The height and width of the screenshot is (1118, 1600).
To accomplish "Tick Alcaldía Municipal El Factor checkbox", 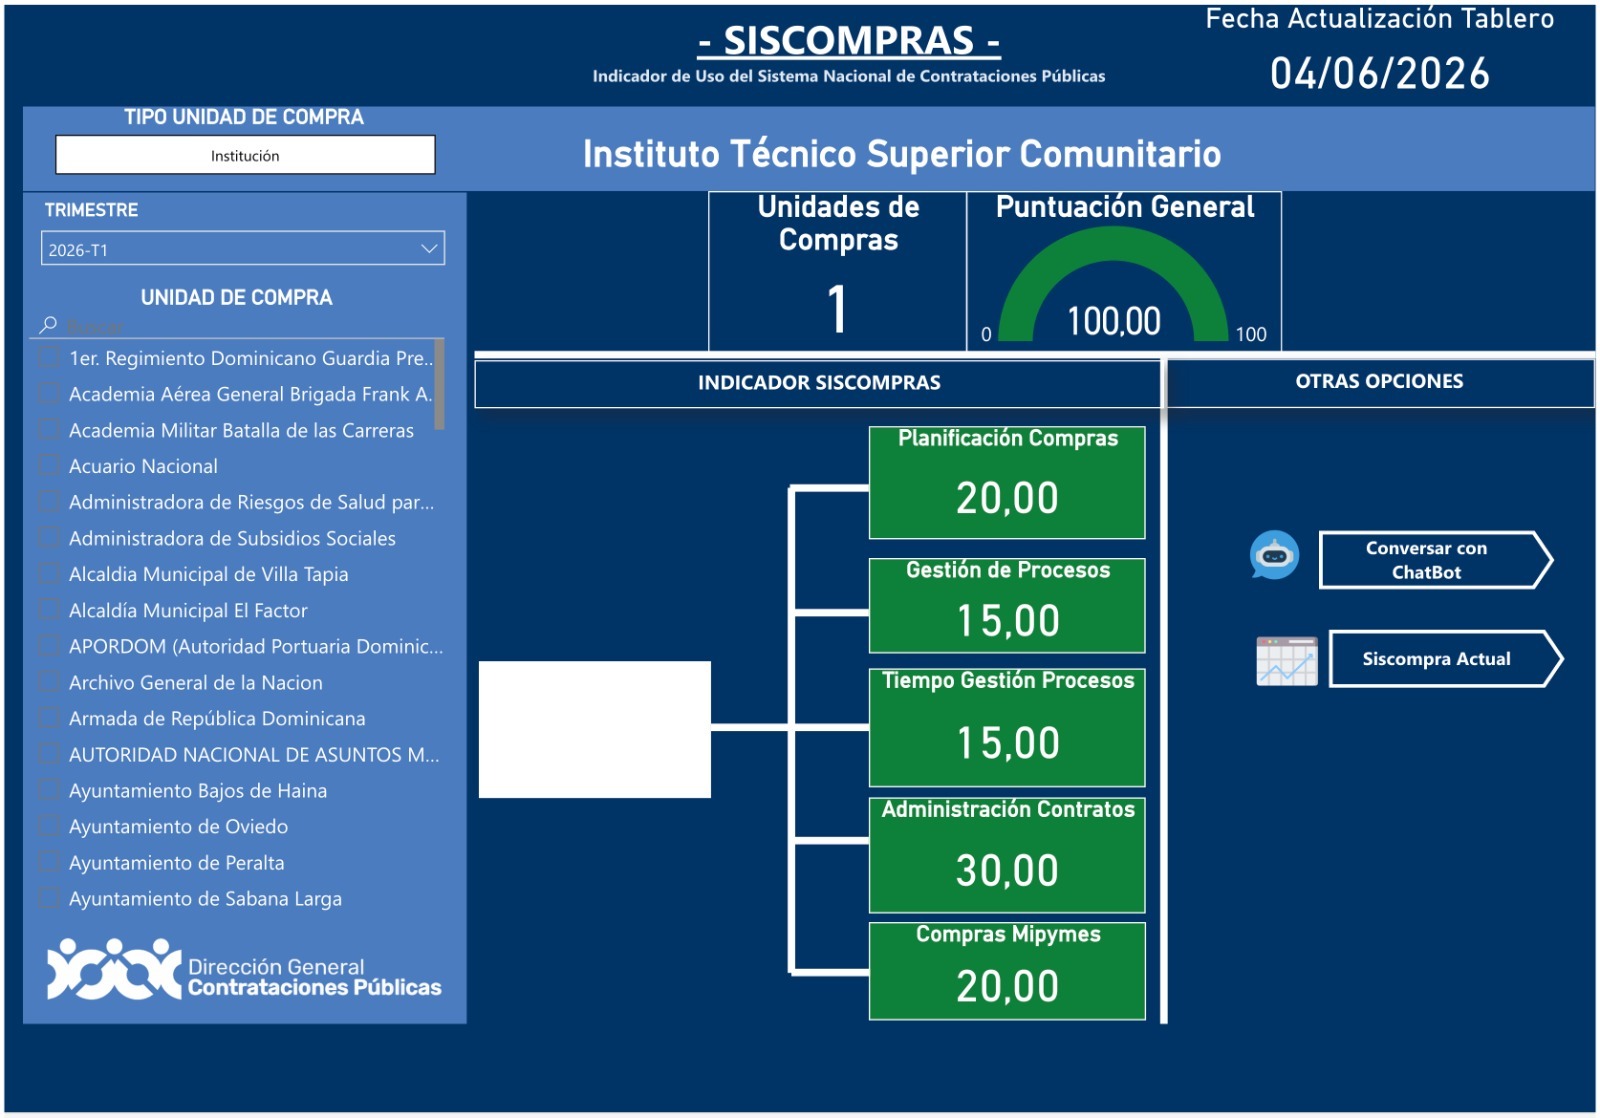I will pos(48,610).
